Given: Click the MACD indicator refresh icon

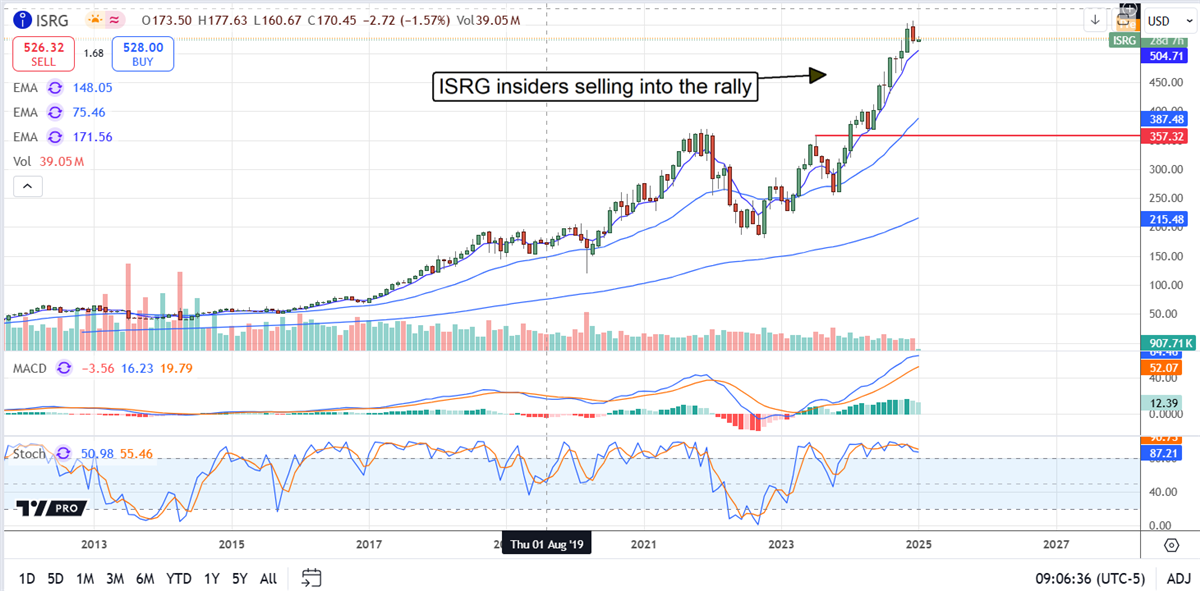Looking at the screenshot, I should (x=66, y=369).
